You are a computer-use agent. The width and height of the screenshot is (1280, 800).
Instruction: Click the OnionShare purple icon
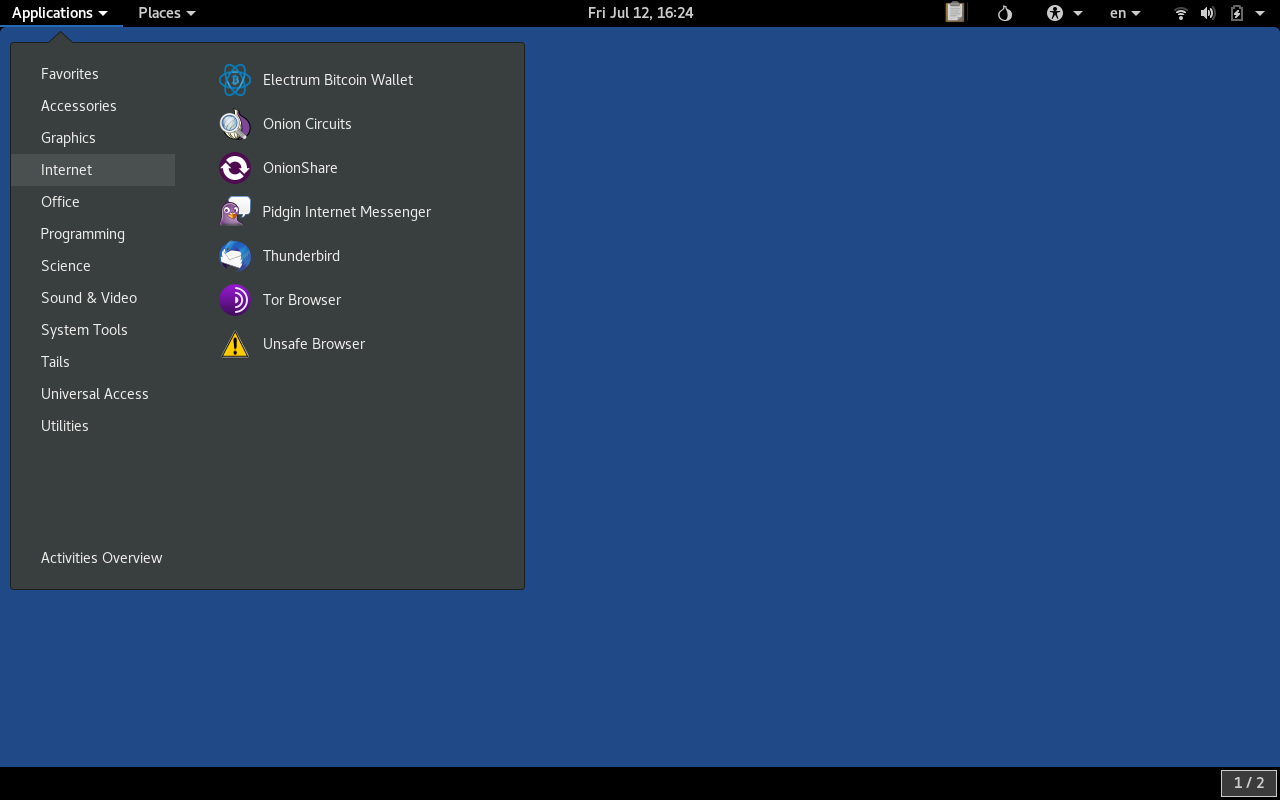(235, 168)
